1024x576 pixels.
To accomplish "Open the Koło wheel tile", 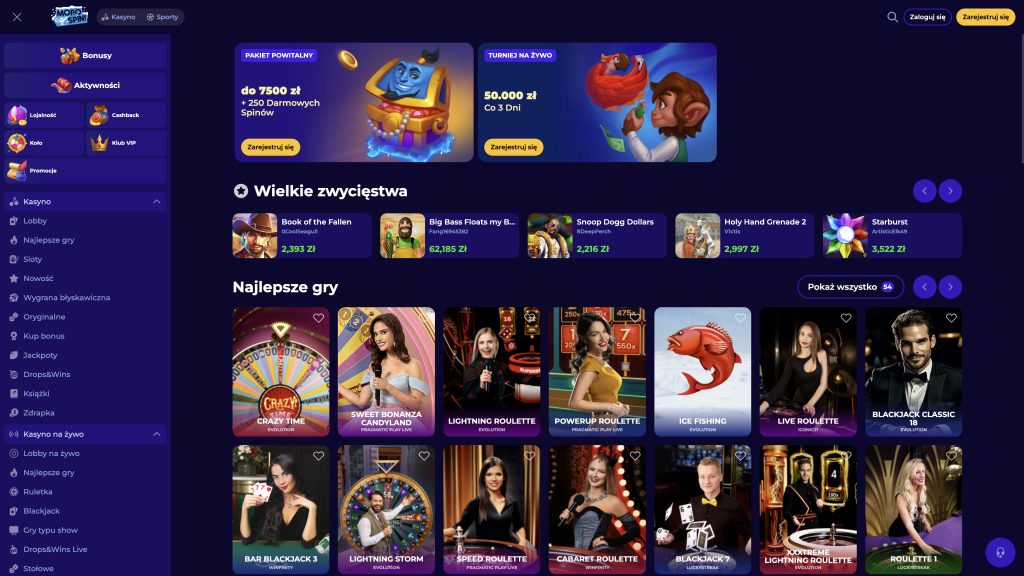I will click(x=44, y=142).
